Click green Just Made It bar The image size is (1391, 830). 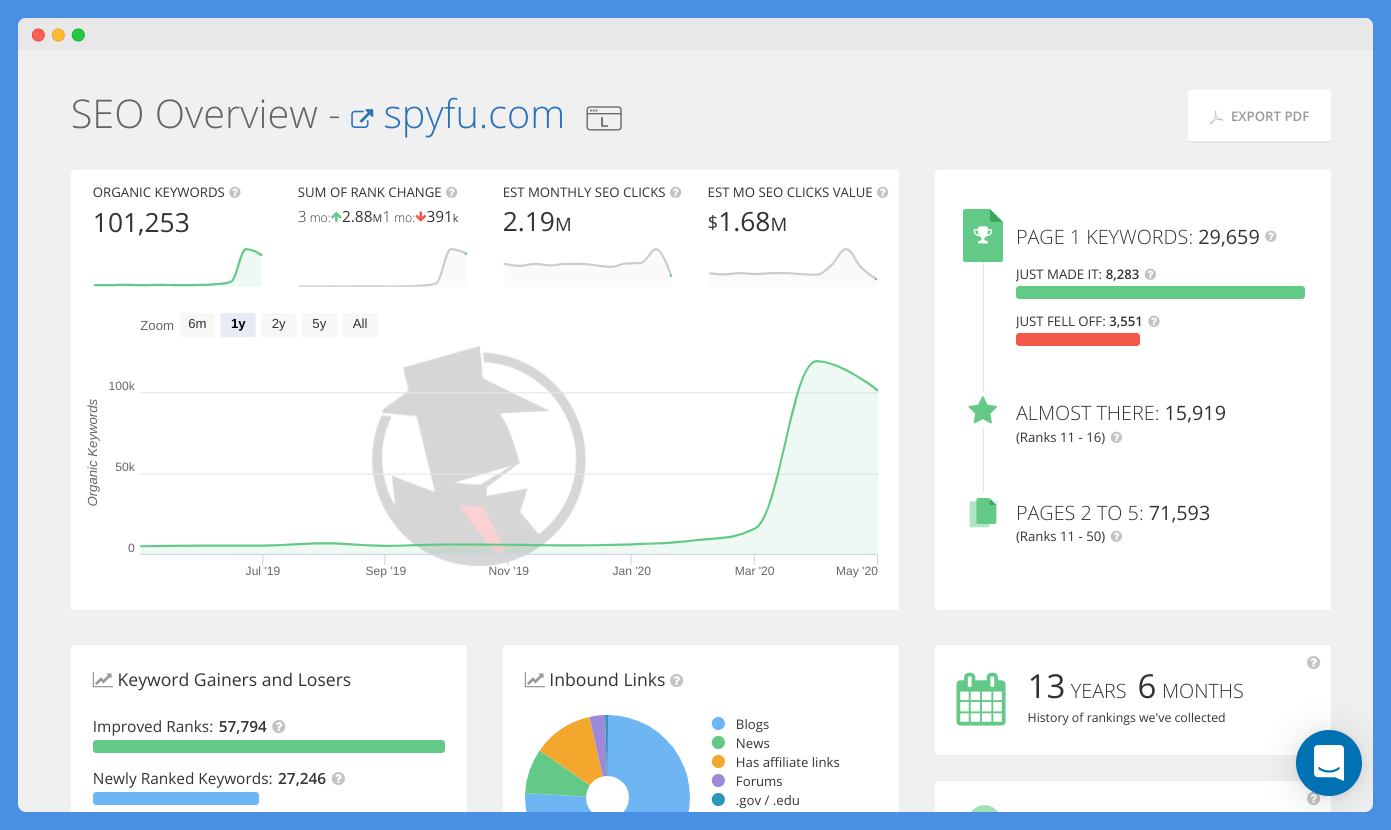tap(1160, 293)
